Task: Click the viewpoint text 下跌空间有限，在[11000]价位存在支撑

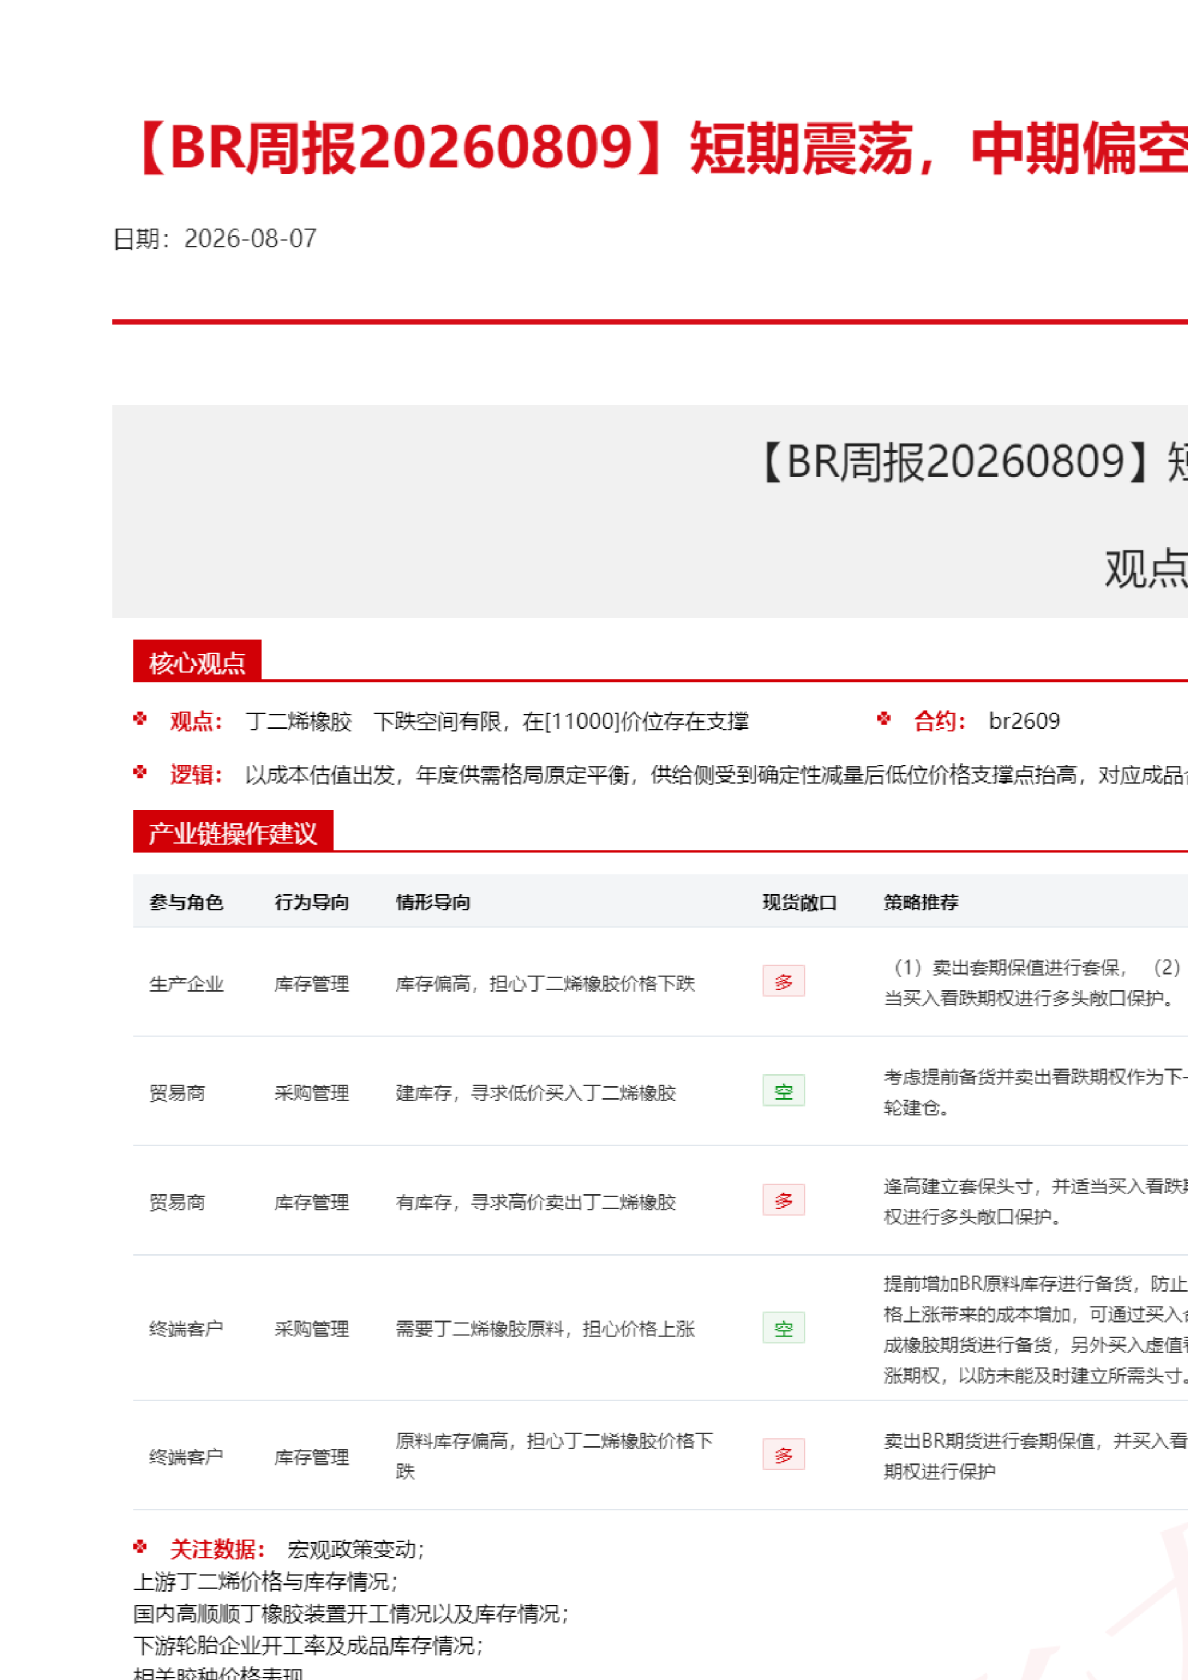Action: click(x=562, y=722)
